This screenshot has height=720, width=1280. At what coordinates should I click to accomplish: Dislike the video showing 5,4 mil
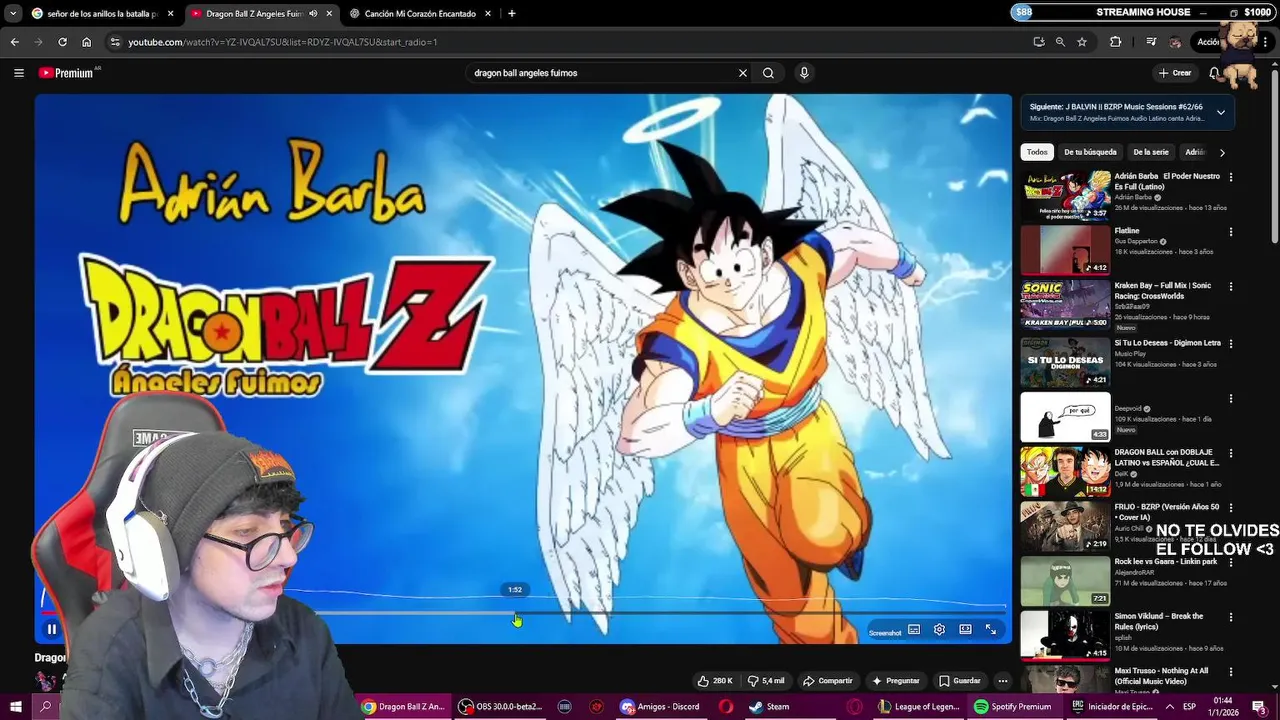tap(766, 681)
